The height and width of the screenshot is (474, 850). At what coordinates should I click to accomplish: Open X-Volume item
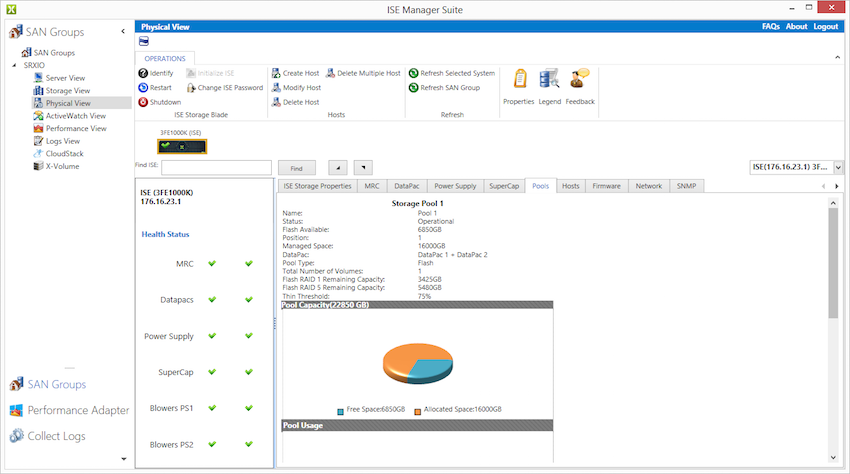56,166
